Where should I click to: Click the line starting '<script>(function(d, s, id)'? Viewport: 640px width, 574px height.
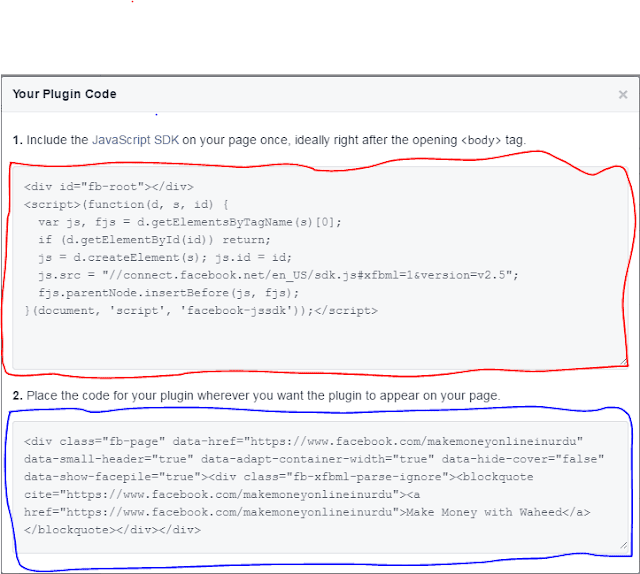point(126,204)
